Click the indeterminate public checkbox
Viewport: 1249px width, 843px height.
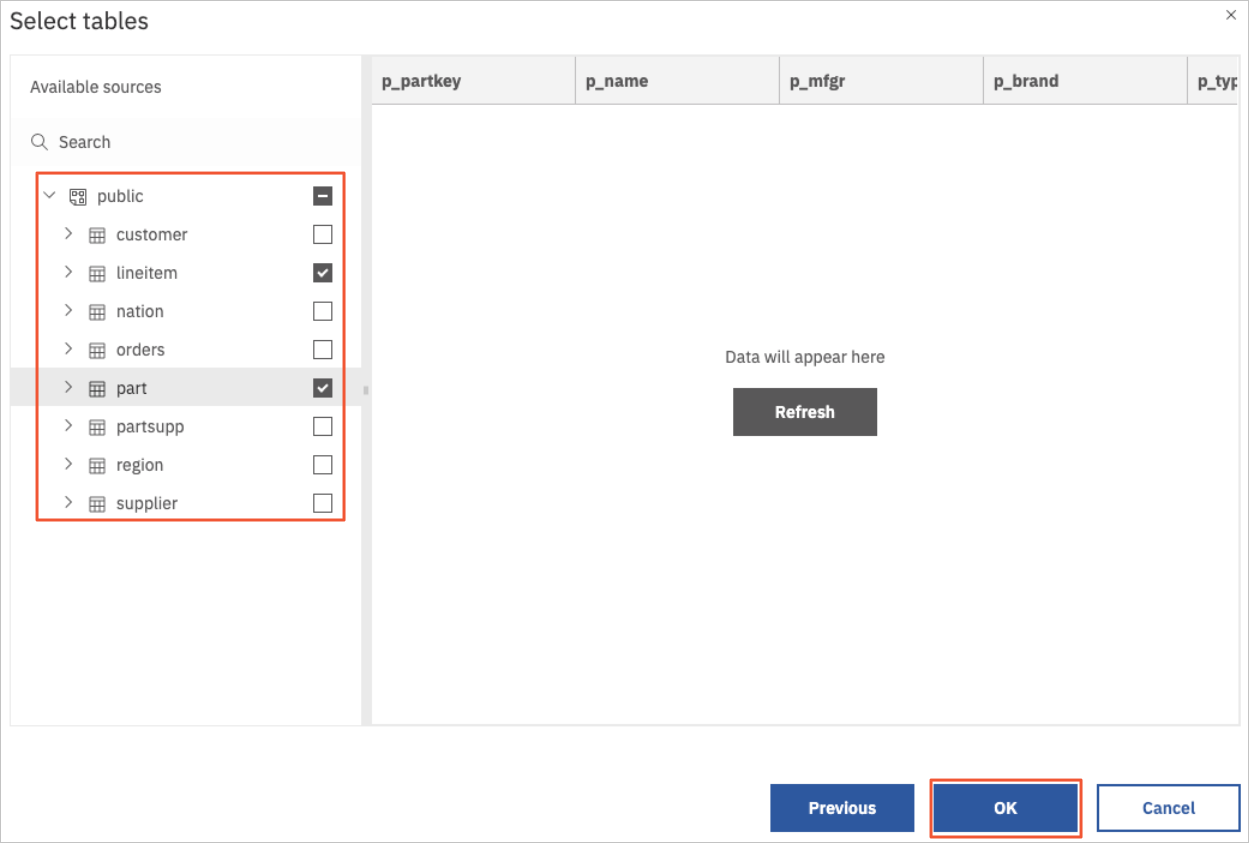[322, 196]
